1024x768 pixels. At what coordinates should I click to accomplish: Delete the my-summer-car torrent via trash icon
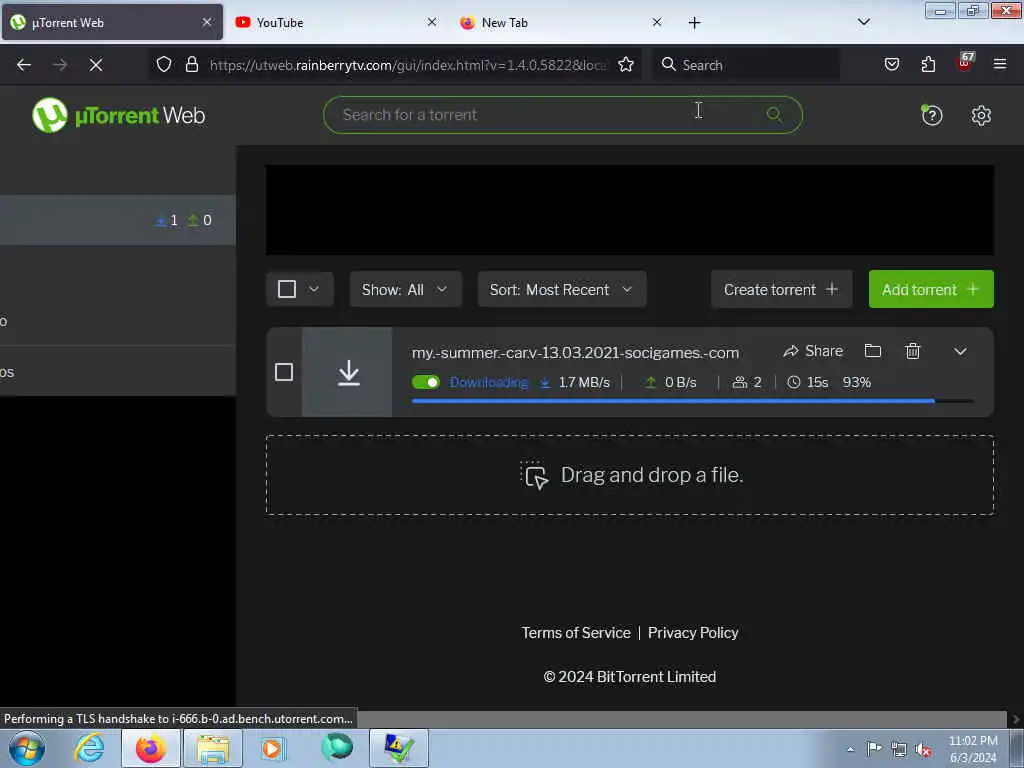(912, 351)
